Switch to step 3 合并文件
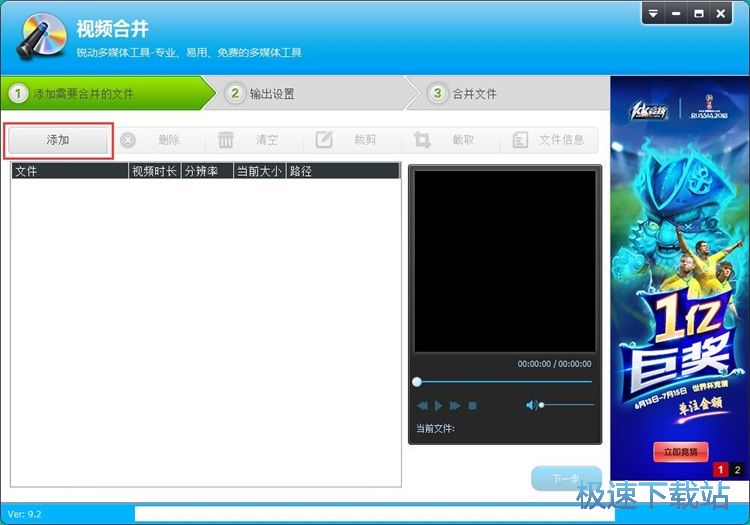 [x=507, y=93]
